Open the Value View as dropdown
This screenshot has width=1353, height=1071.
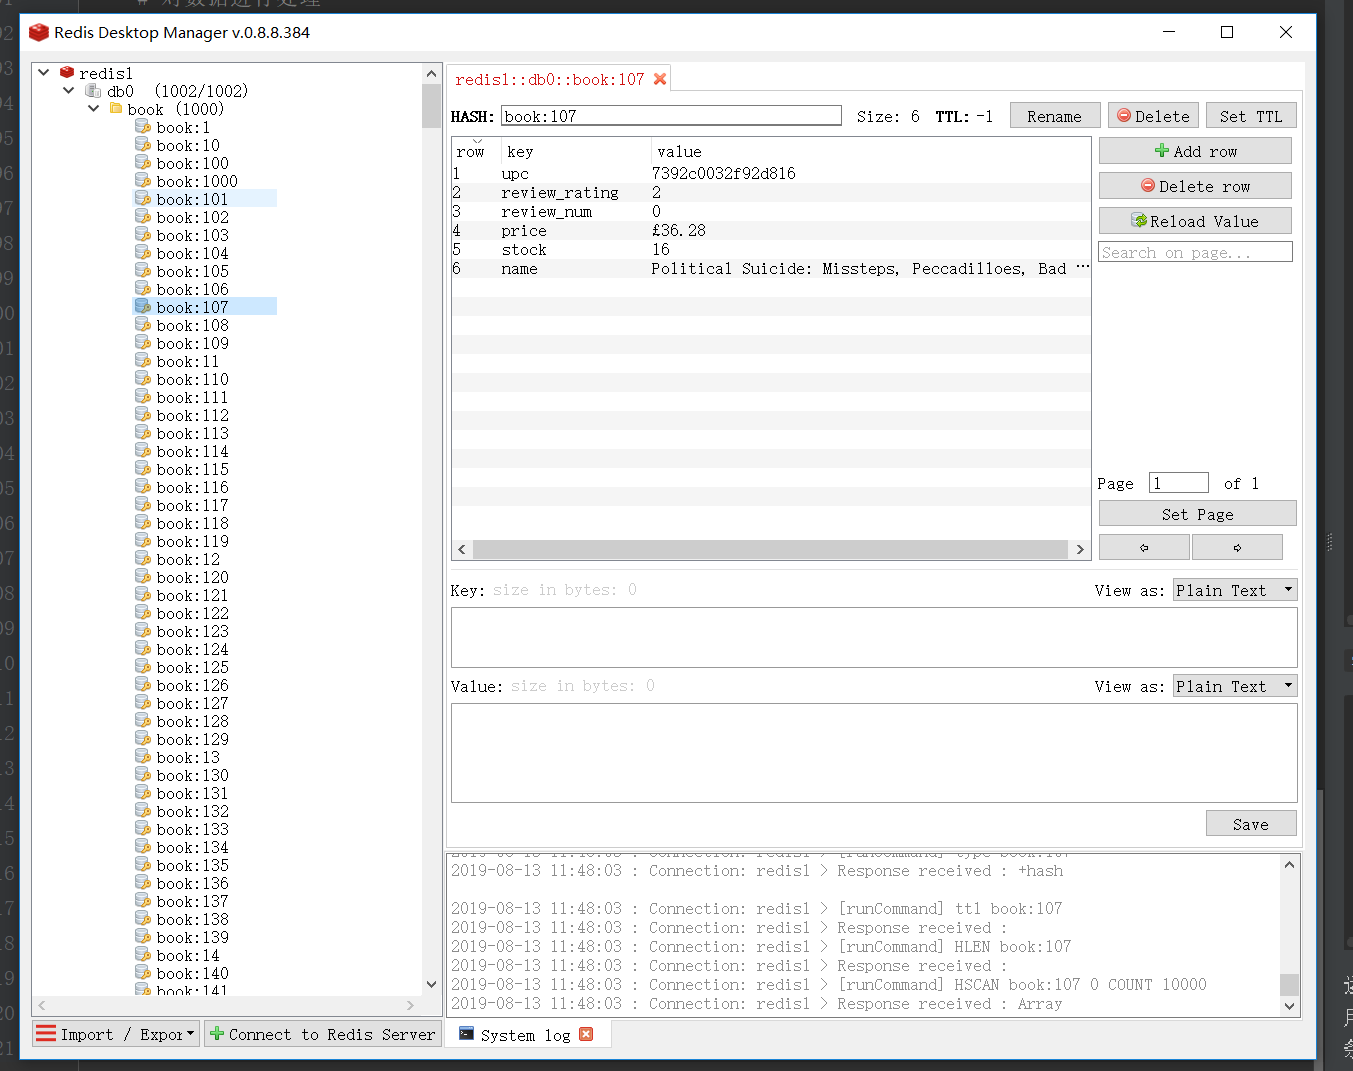pos(1235,686)
